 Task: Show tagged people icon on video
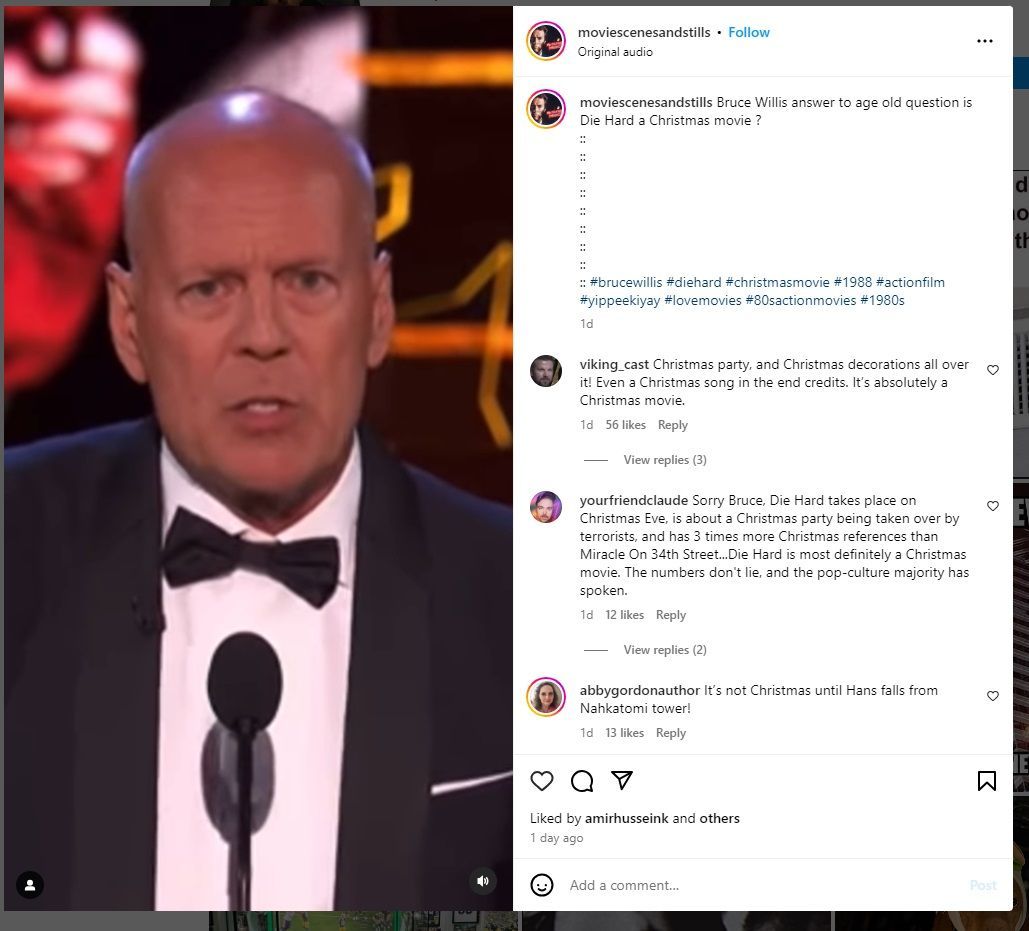30,884
